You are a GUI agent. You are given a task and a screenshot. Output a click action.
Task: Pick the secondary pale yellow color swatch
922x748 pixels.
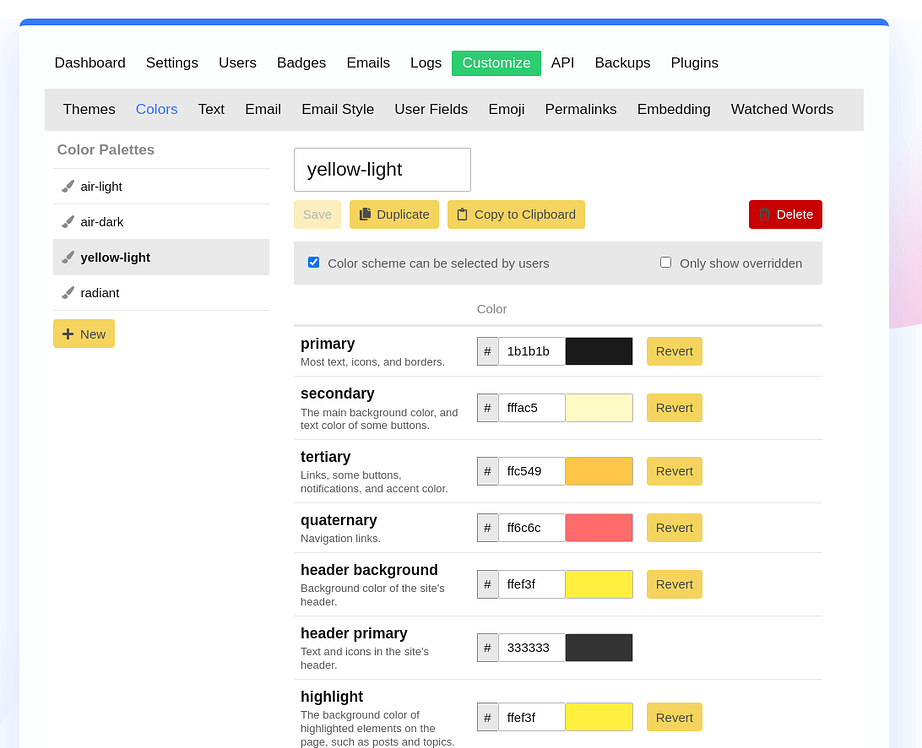tap(598, 408)
